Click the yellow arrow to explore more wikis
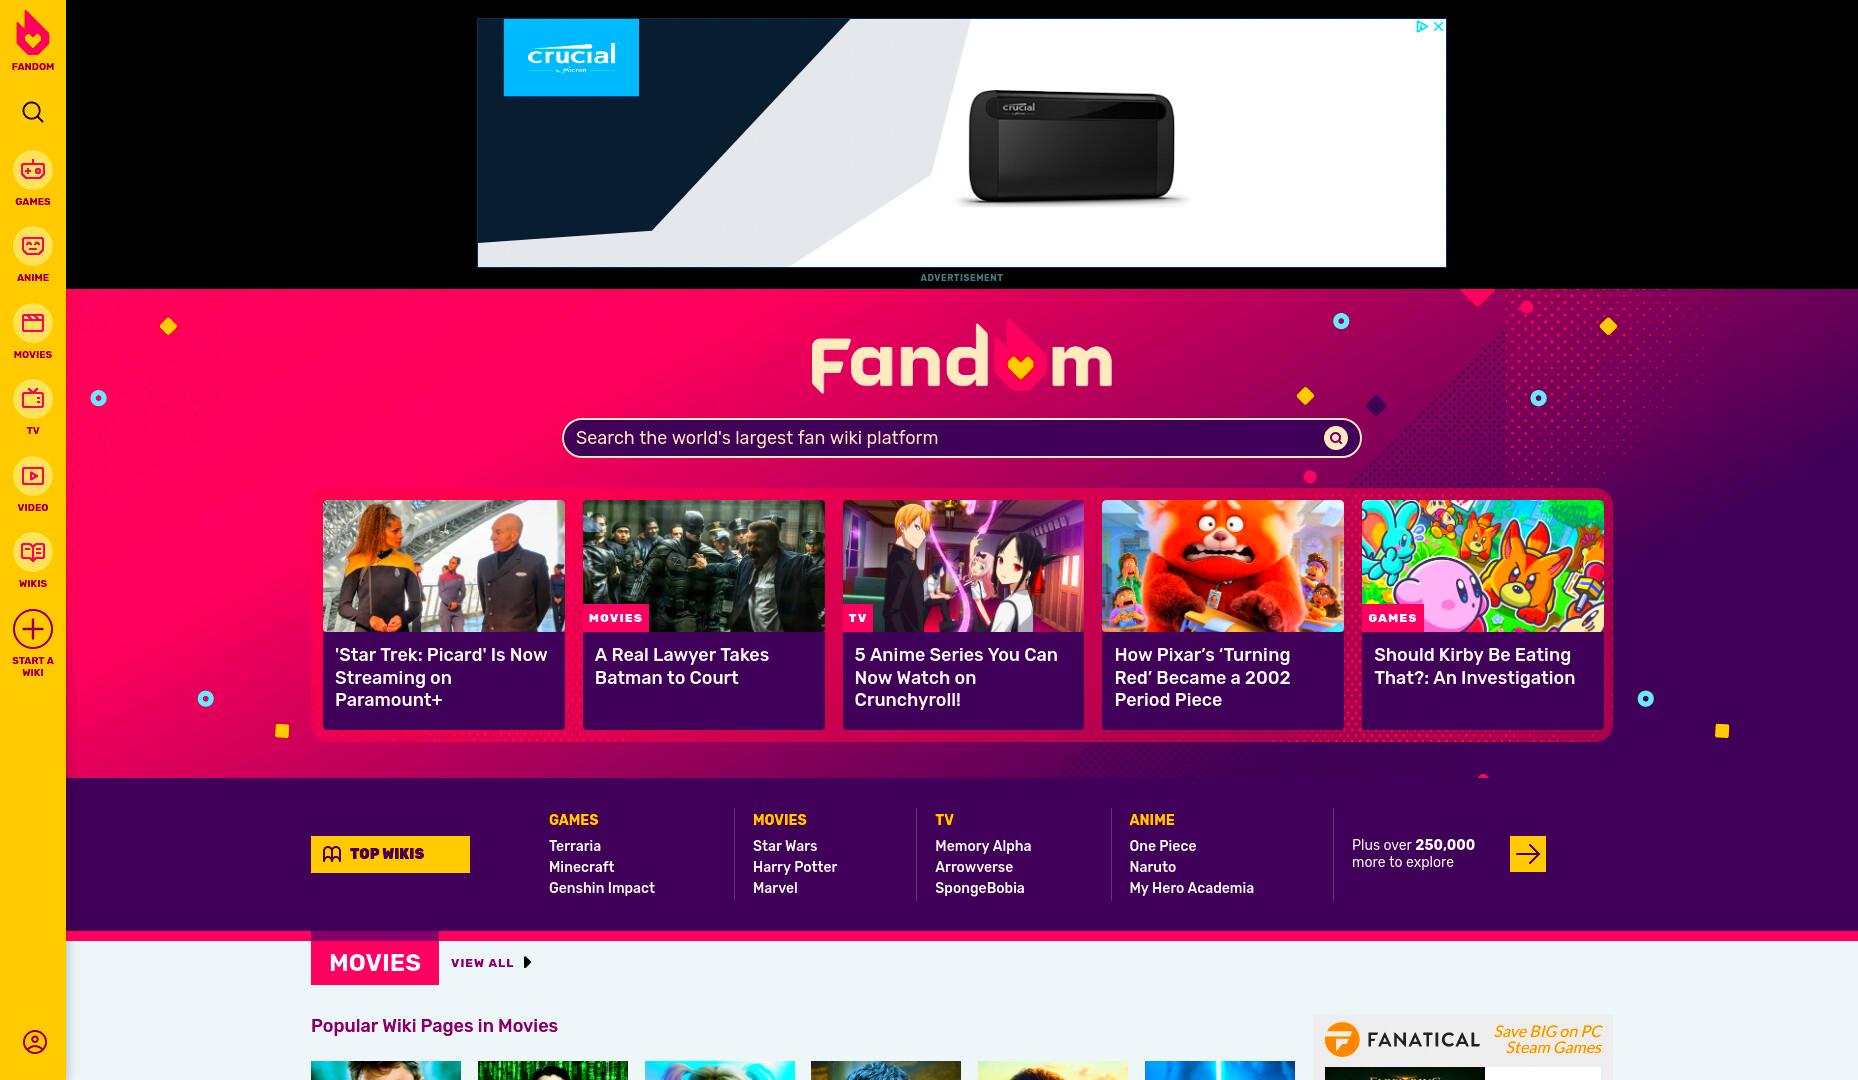 (1527, 854)
